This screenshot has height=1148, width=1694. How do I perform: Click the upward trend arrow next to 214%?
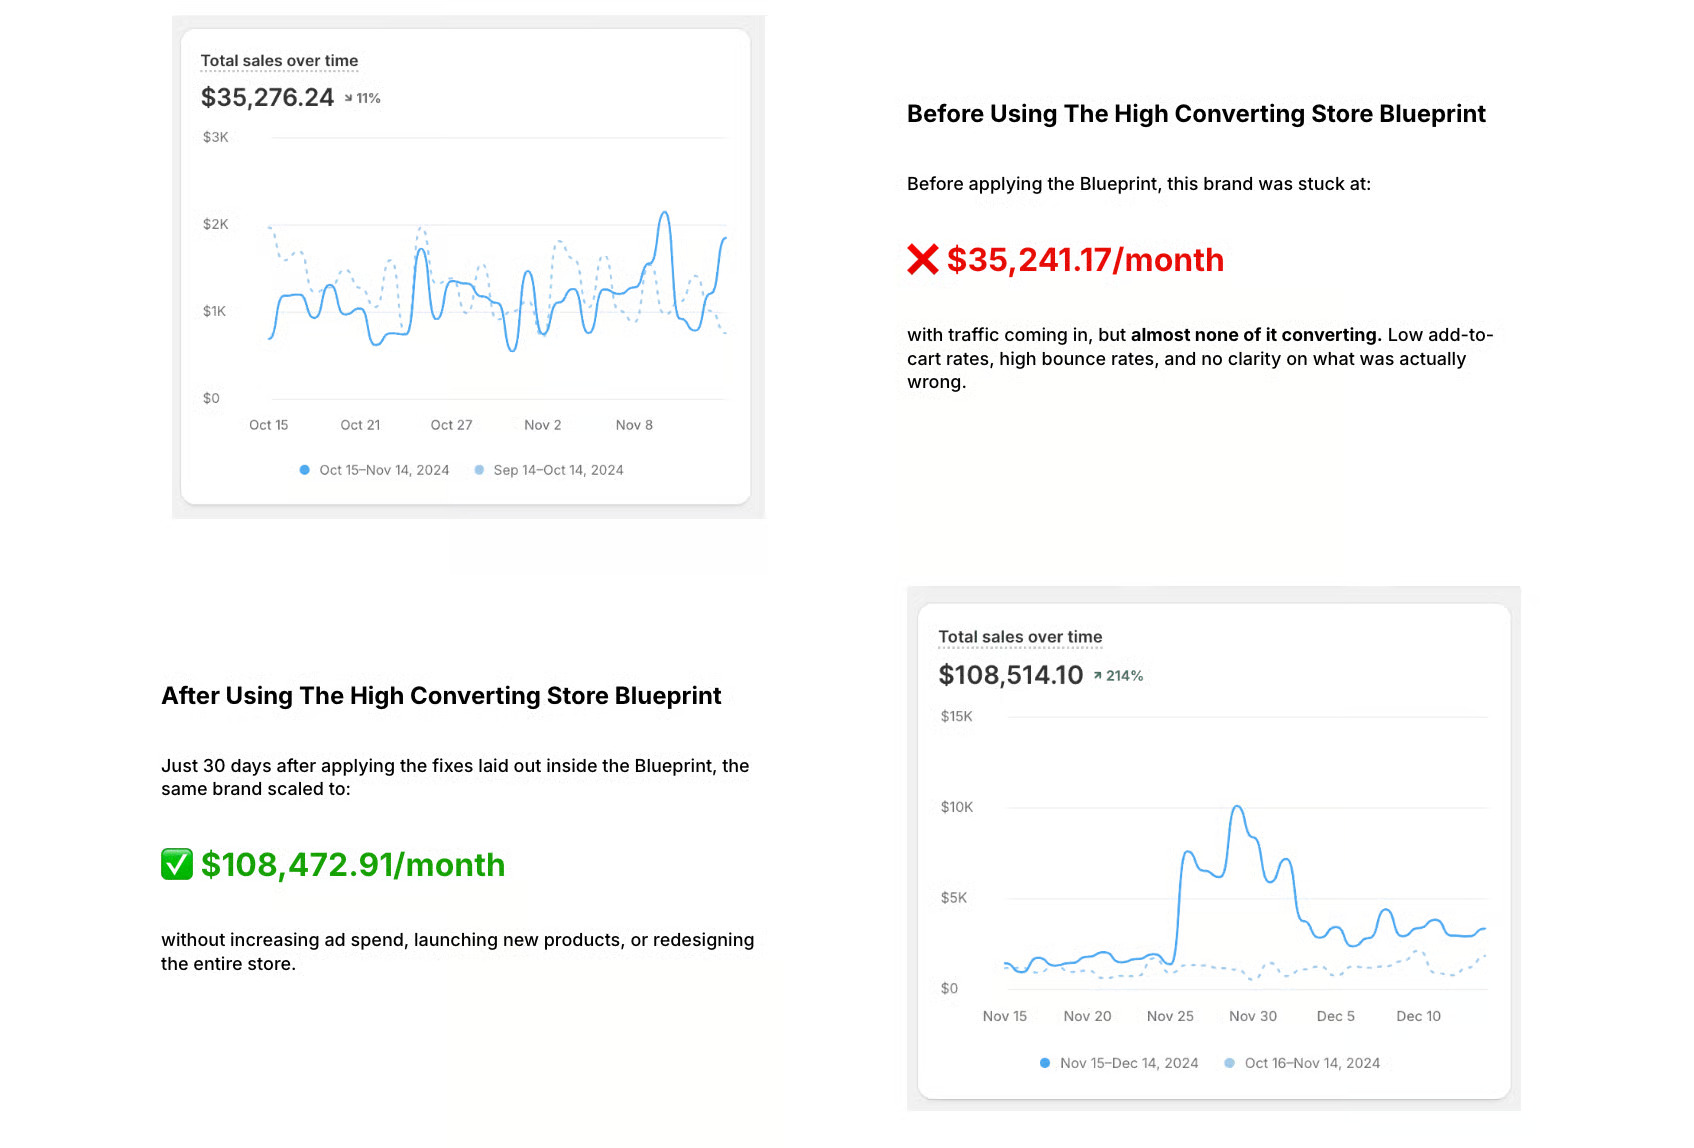coord(1097,676)
